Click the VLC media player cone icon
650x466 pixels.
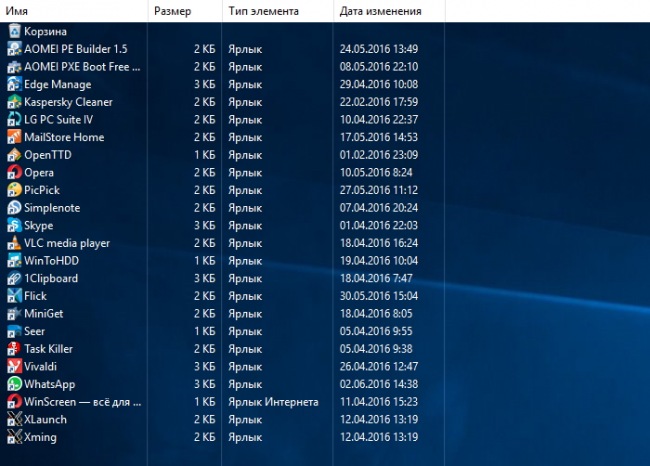click(14, 243)
